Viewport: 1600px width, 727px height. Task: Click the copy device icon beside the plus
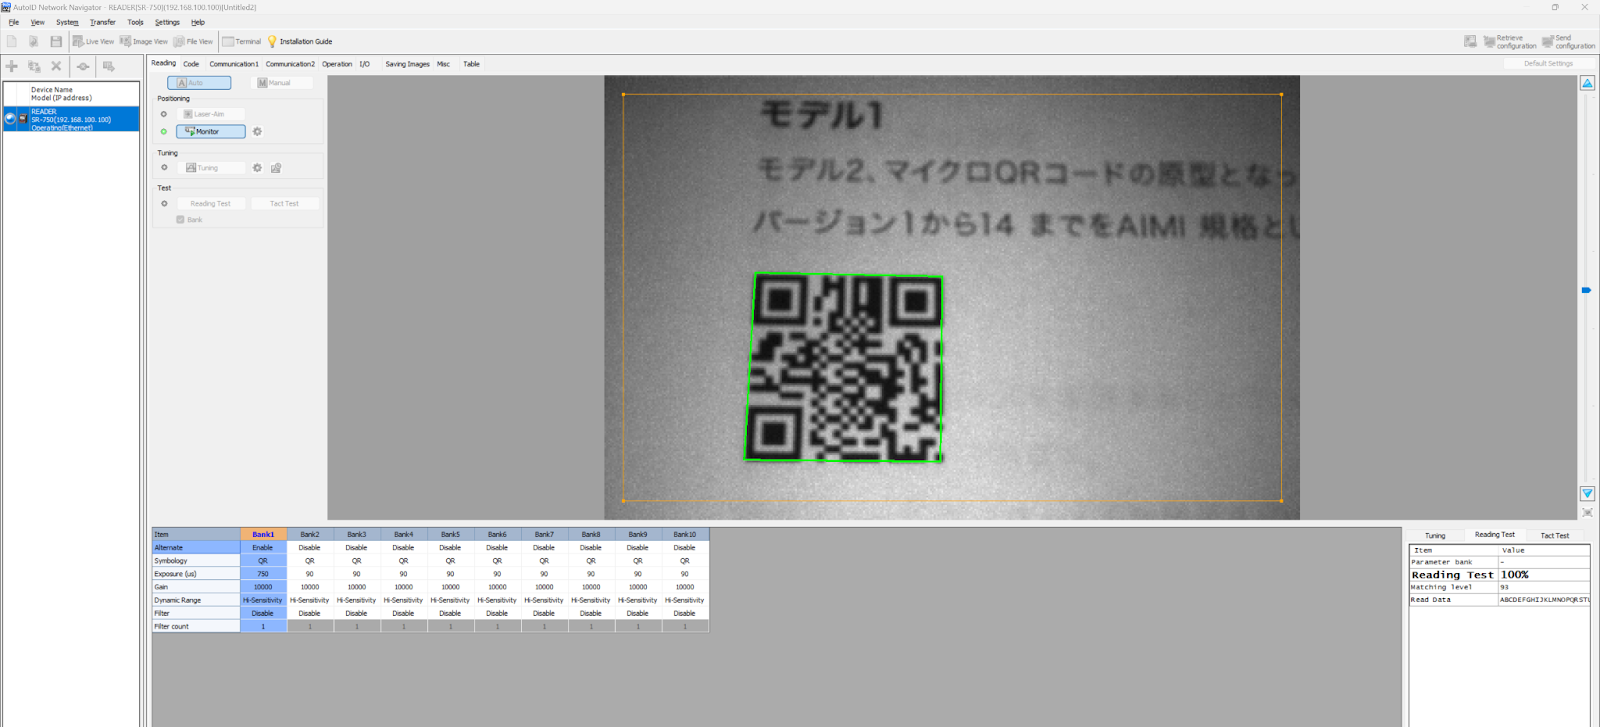point(34,66)
